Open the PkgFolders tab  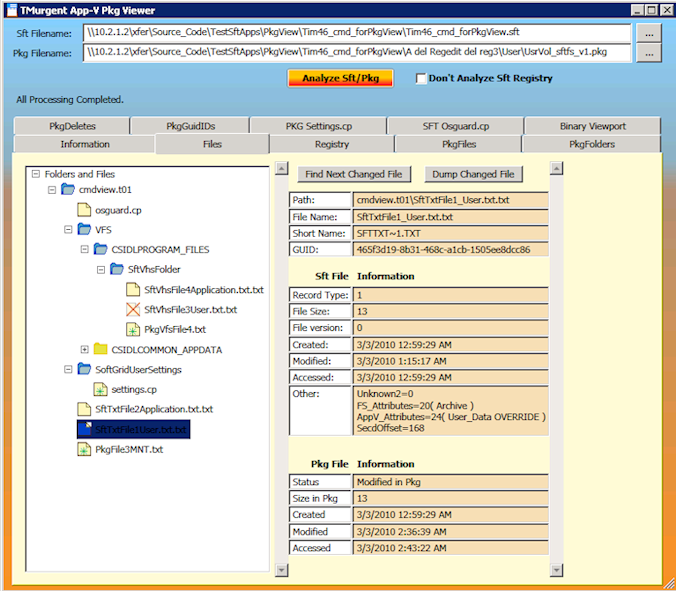592,144
